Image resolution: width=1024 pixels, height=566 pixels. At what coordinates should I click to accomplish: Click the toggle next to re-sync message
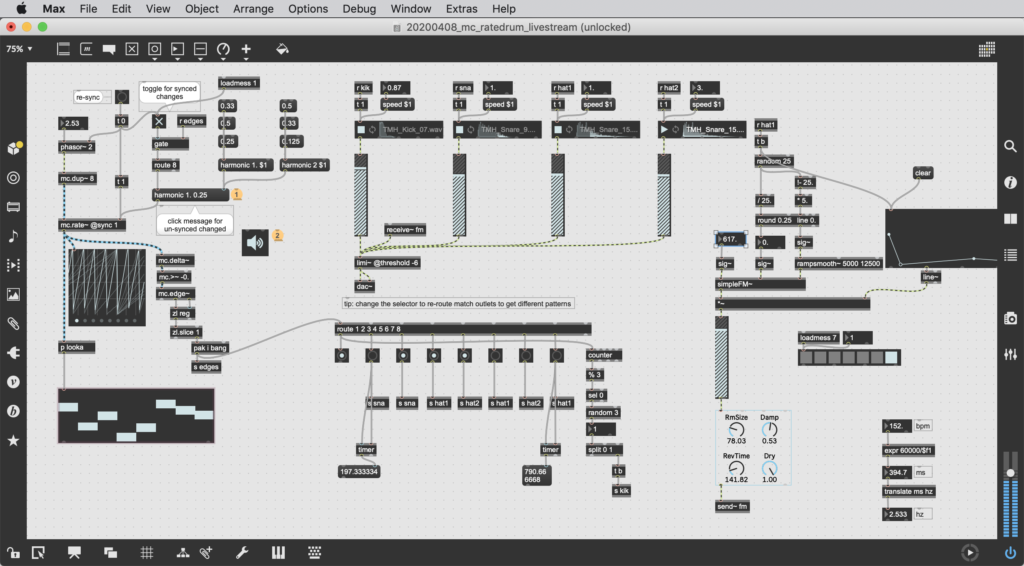[121, 97]
